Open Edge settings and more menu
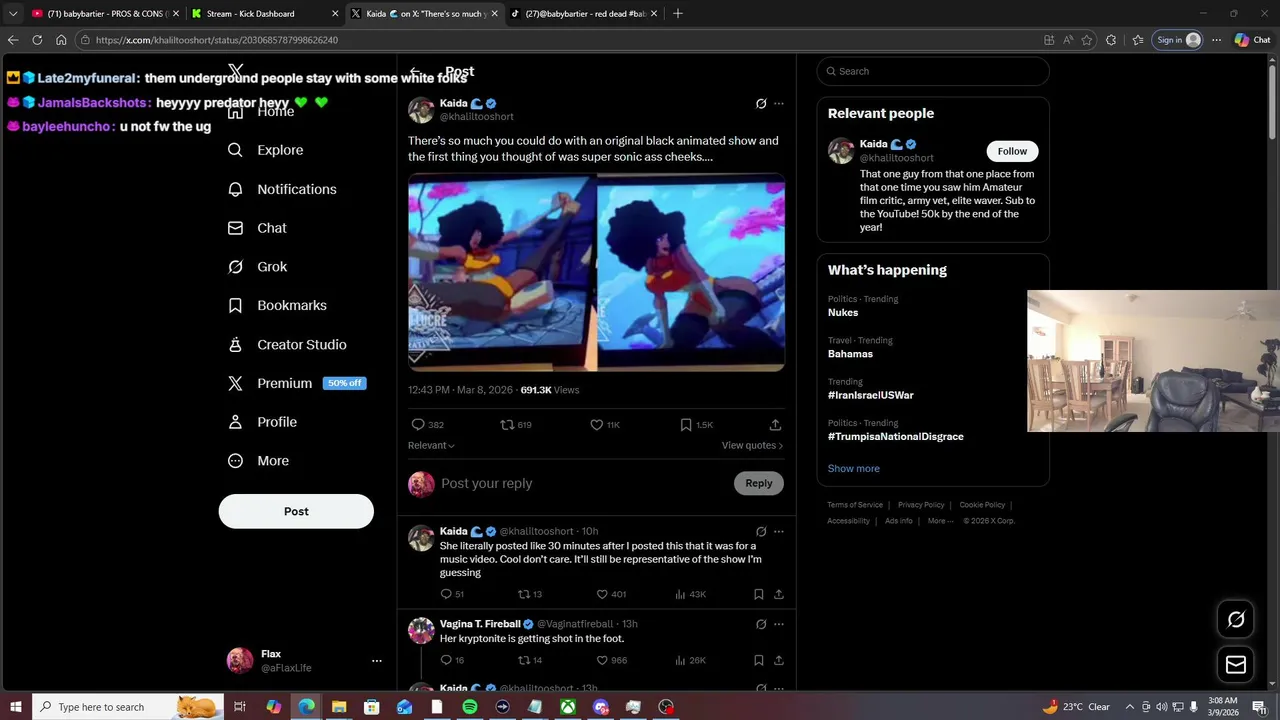Image resolution: width=1280 pixels, height=720 pixels. tap(1216, 40)
